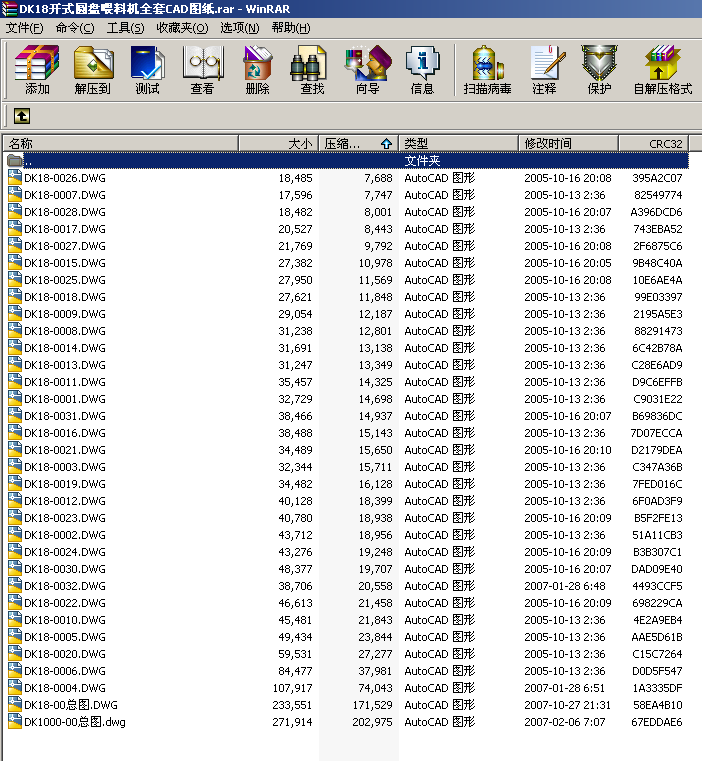Viewport: 702px width, 761px height.
Task: Open the 工具(S) menu
Action: coord(126,28)
